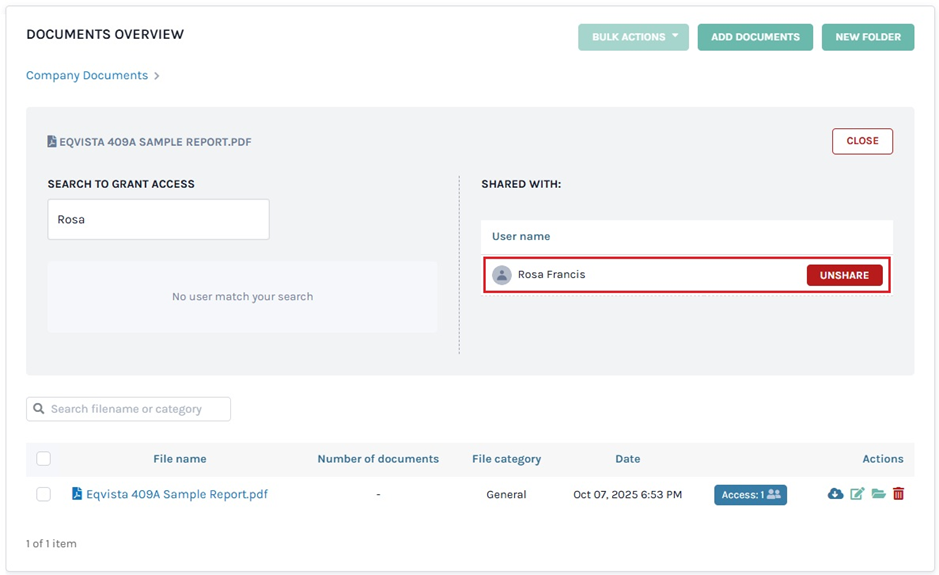Click the Add Documents button

755,37
